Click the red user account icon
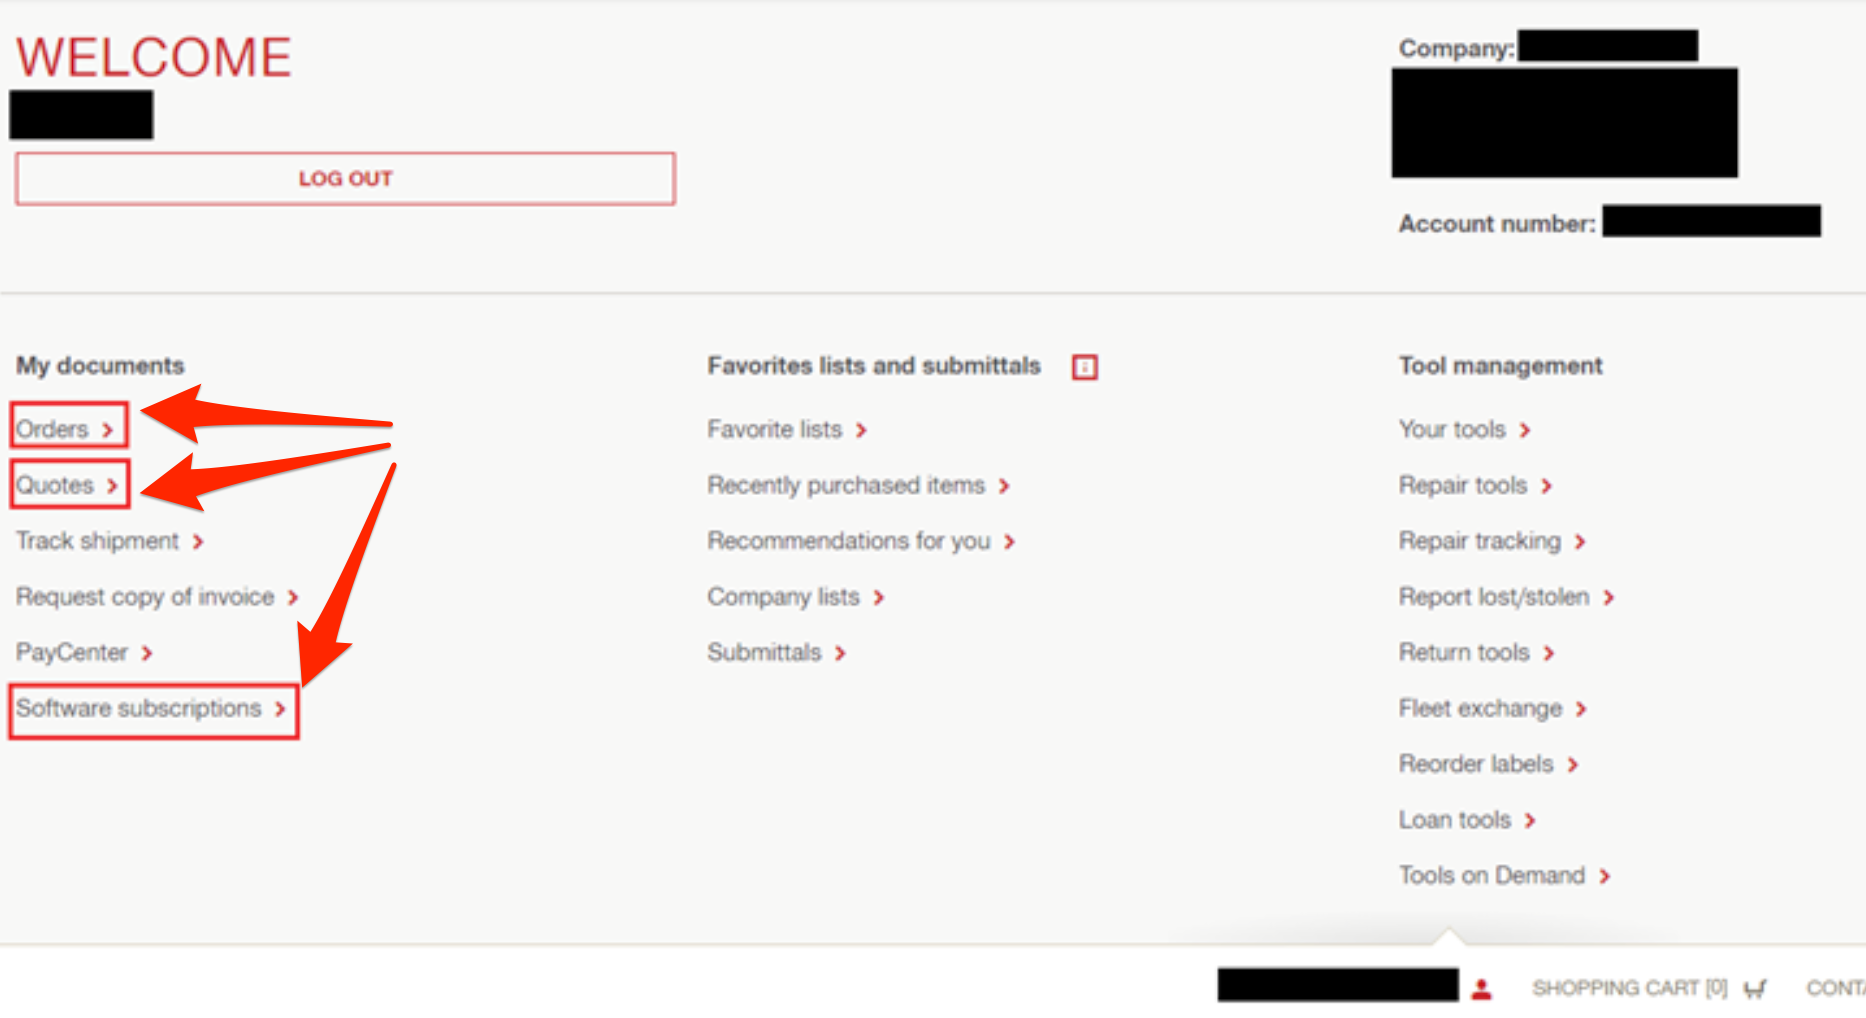Viewport: 1866px width, 1018px height. [1482, 989]
